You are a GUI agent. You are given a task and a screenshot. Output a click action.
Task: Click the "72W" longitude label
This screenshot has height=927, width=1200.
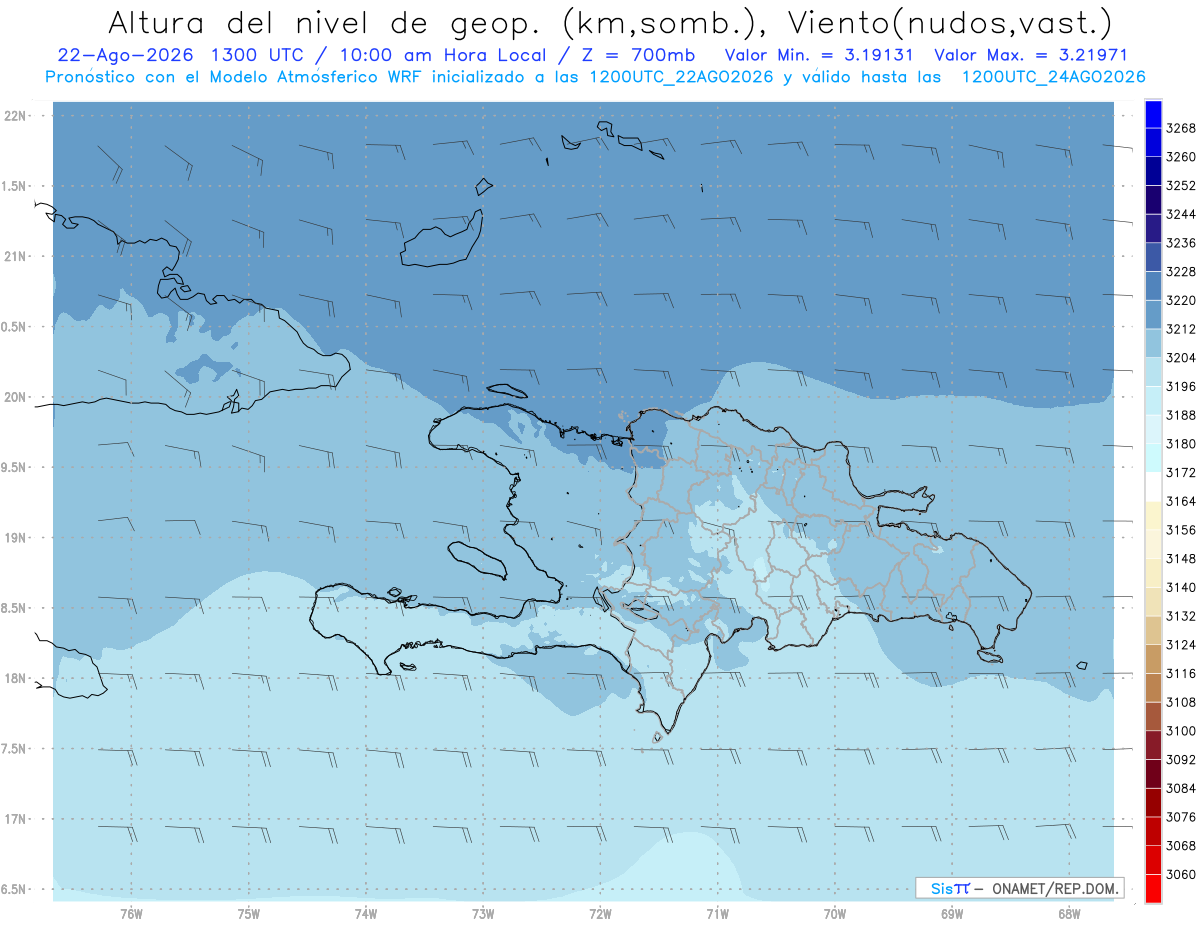(x=600, y=913)
